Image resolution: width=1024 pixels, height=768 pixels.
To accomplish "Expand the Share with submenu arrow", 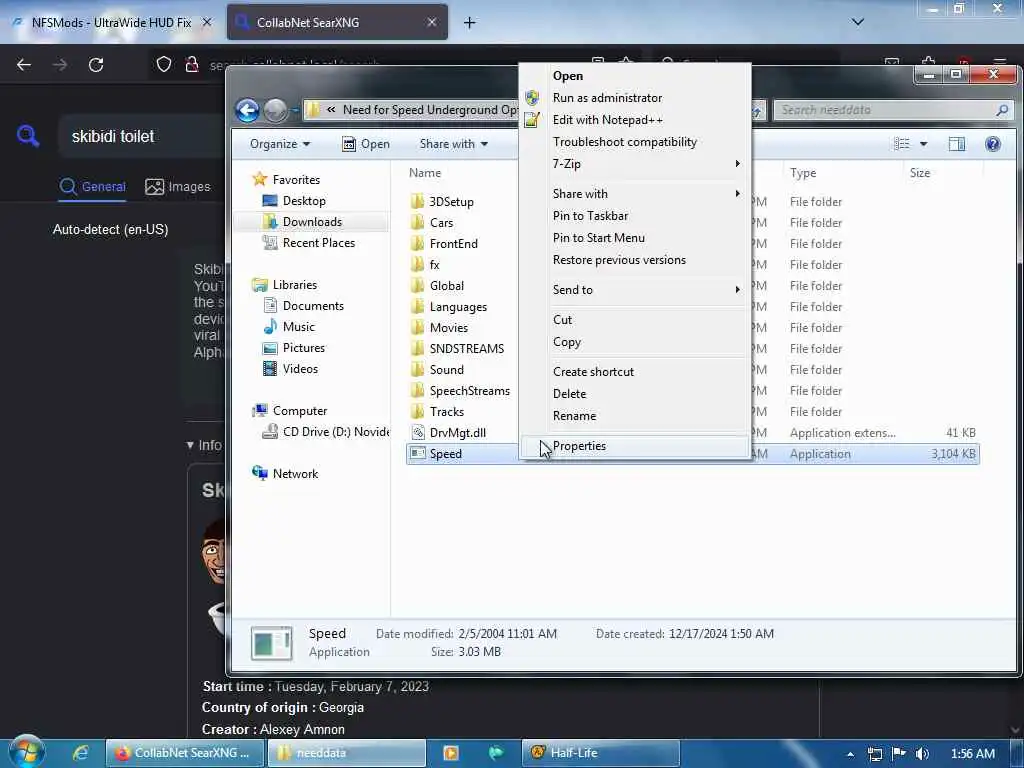I will click(x=737, y=193).
